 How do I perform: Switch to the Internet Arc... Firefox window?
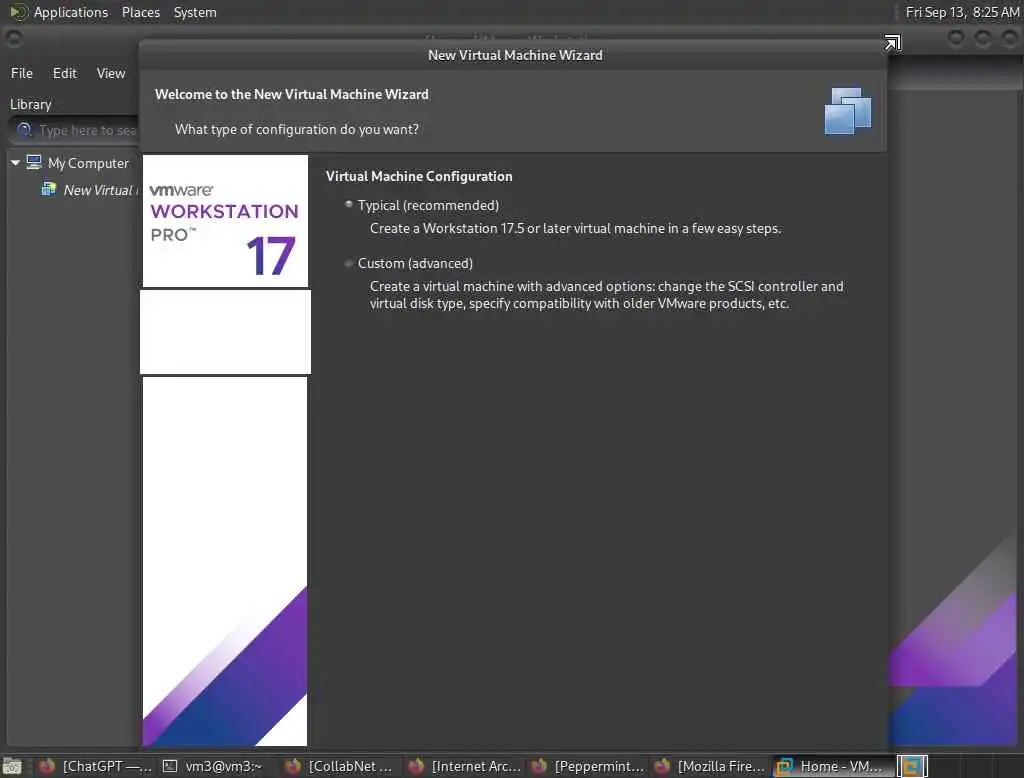pyautogui.click(x=463, y=766)
